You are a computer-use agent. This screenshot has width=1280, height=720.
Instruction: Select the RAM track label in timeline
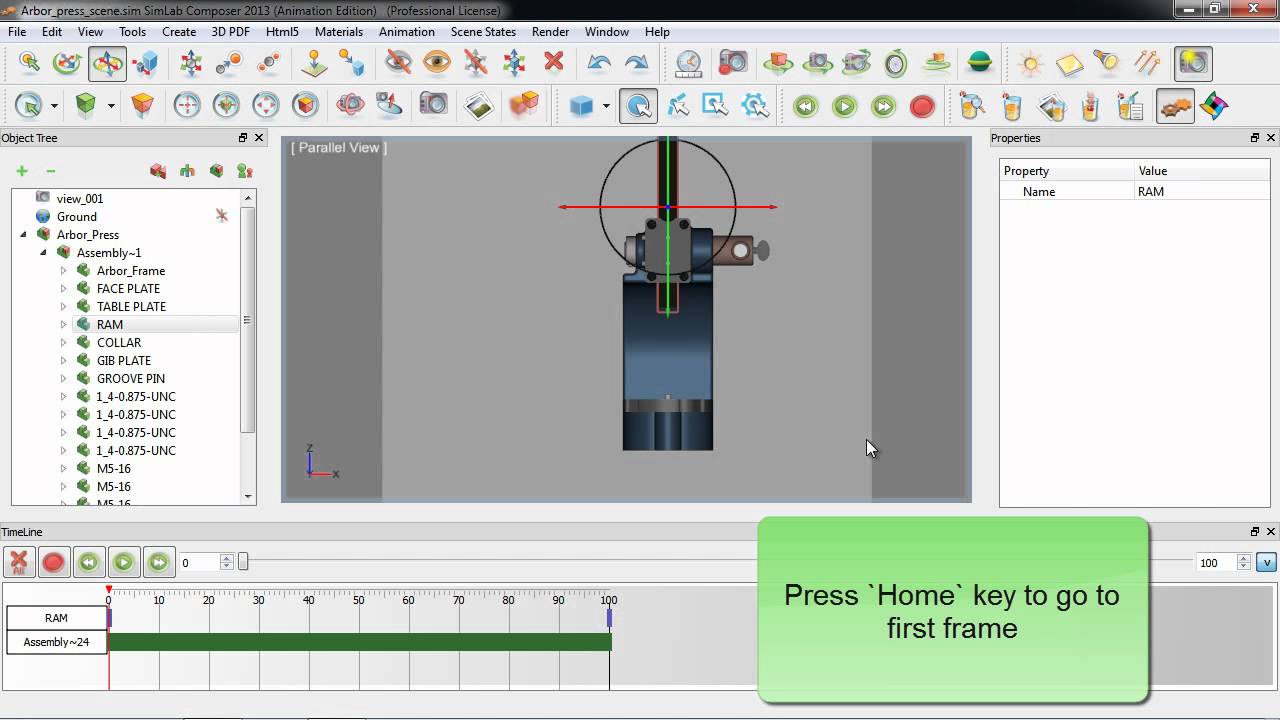point(56,618)
